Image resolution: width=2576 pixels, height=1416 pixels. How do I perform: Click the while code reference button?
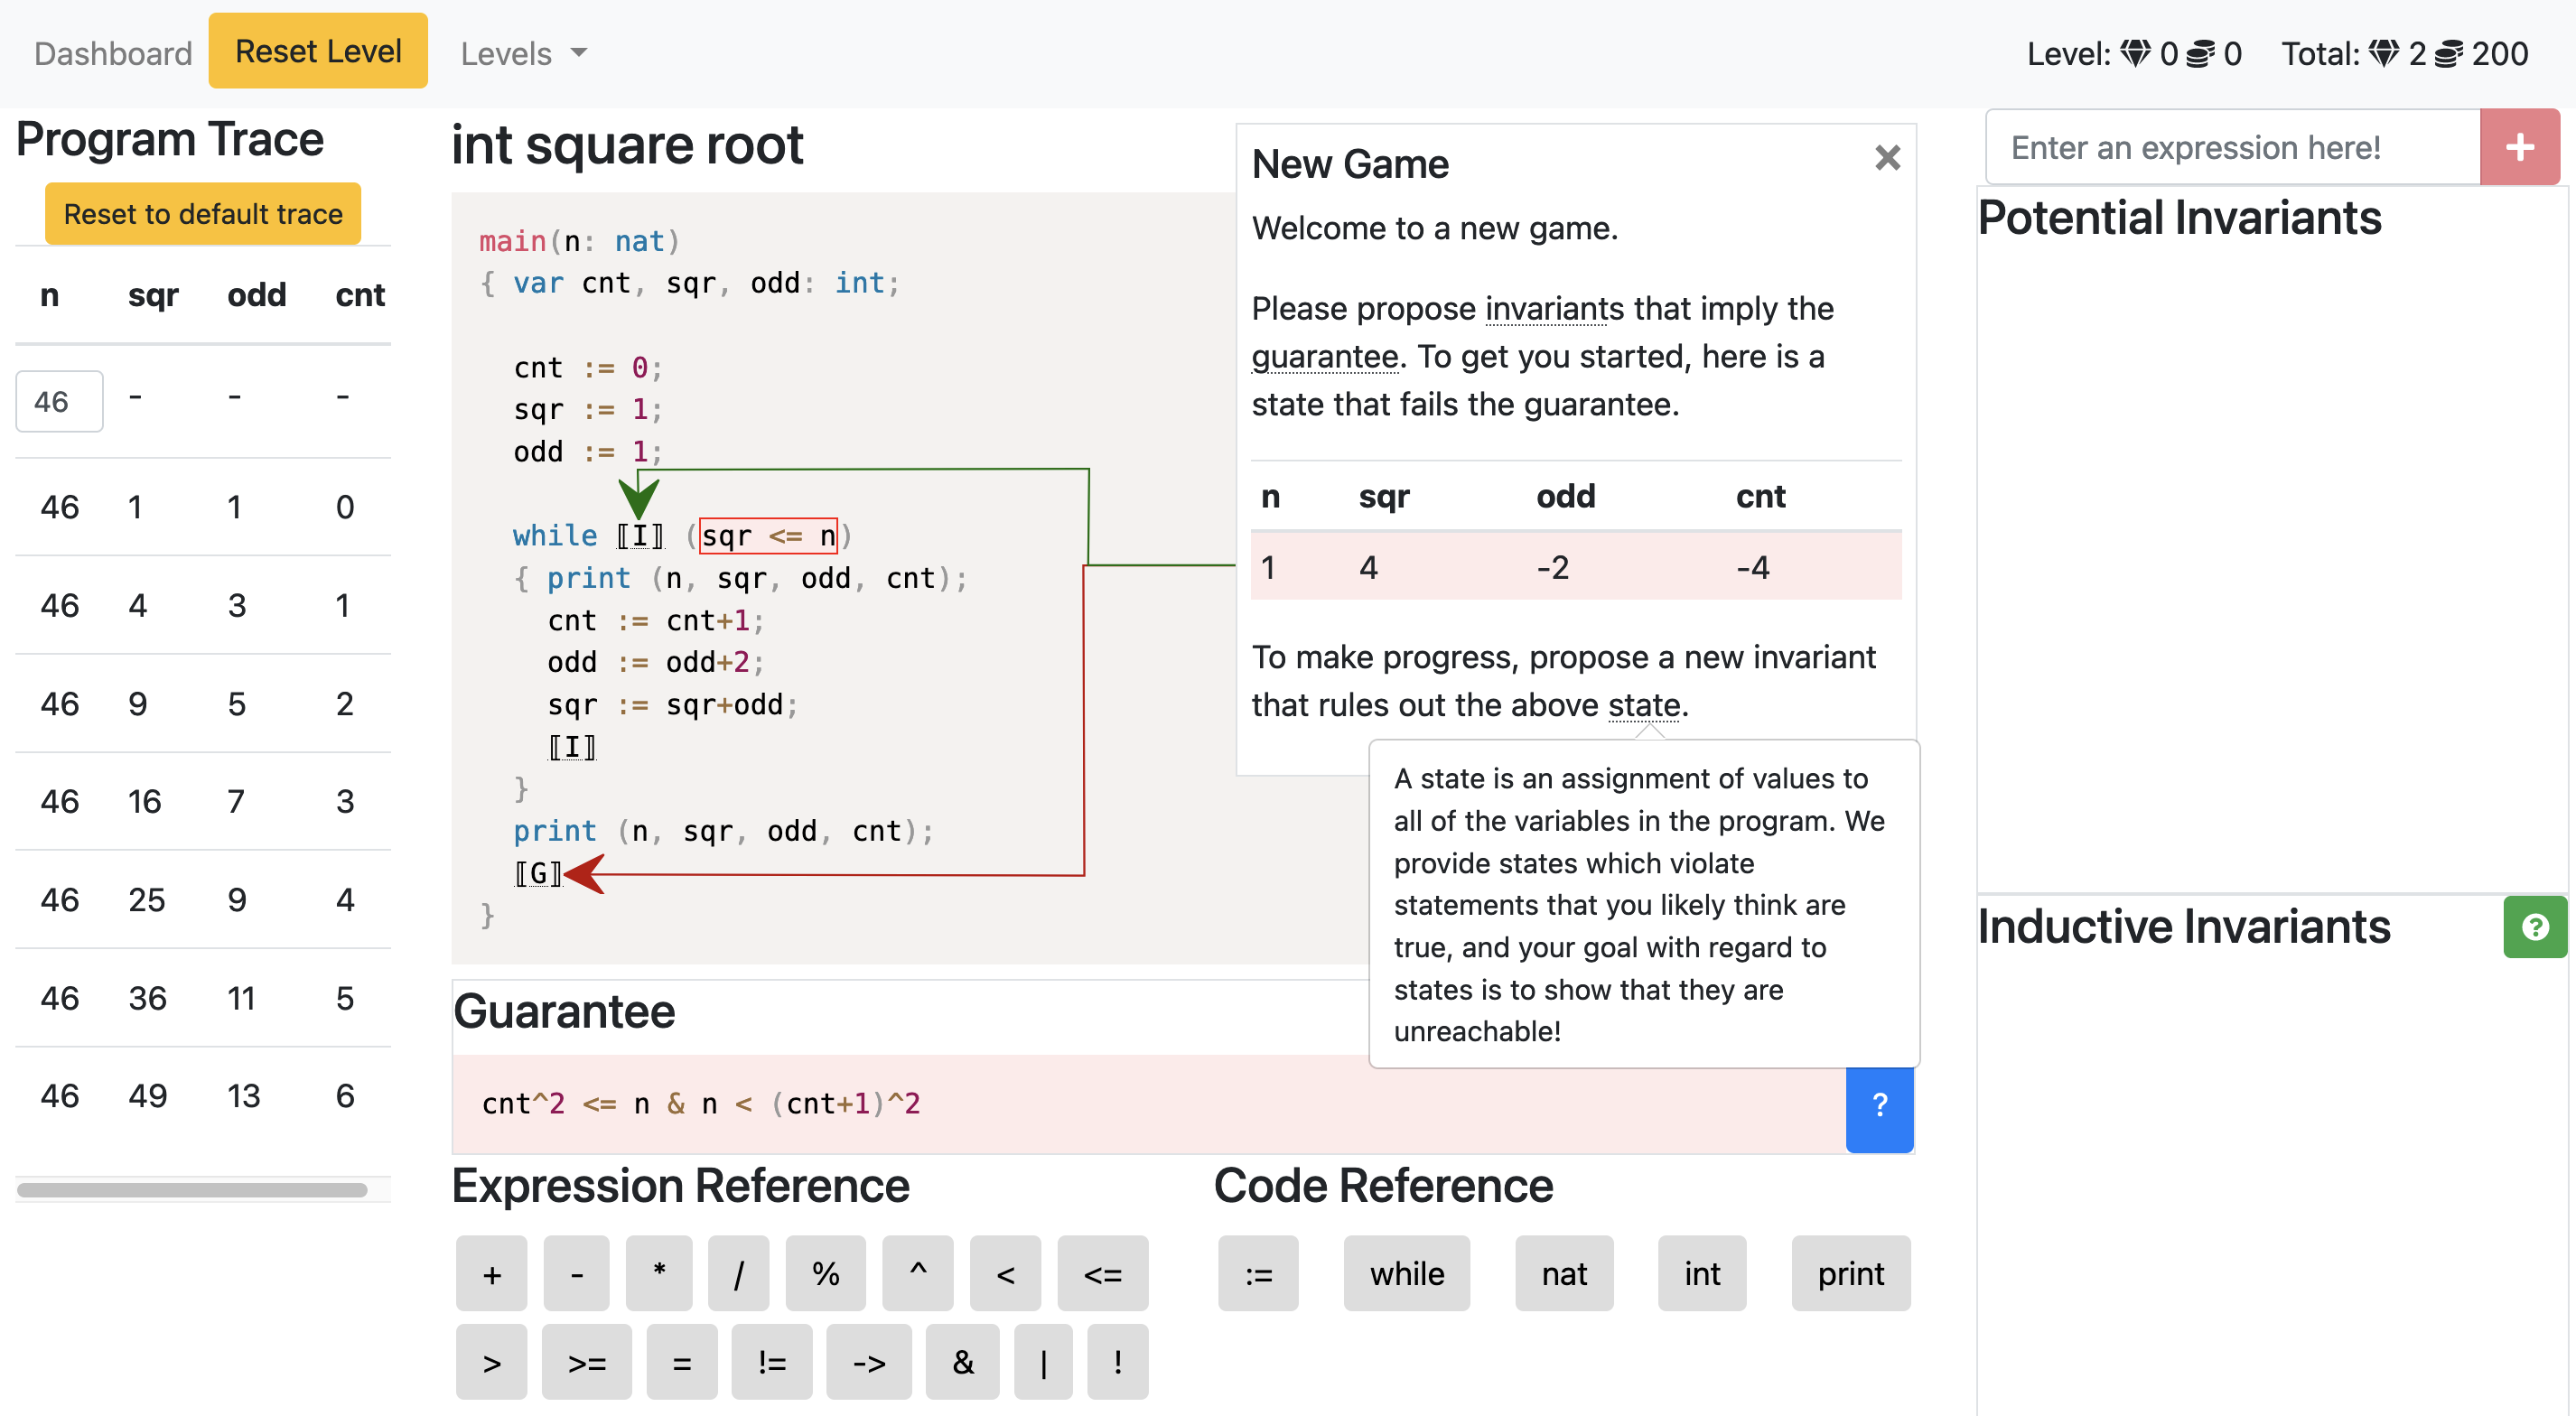(x=1406, y=1273)
